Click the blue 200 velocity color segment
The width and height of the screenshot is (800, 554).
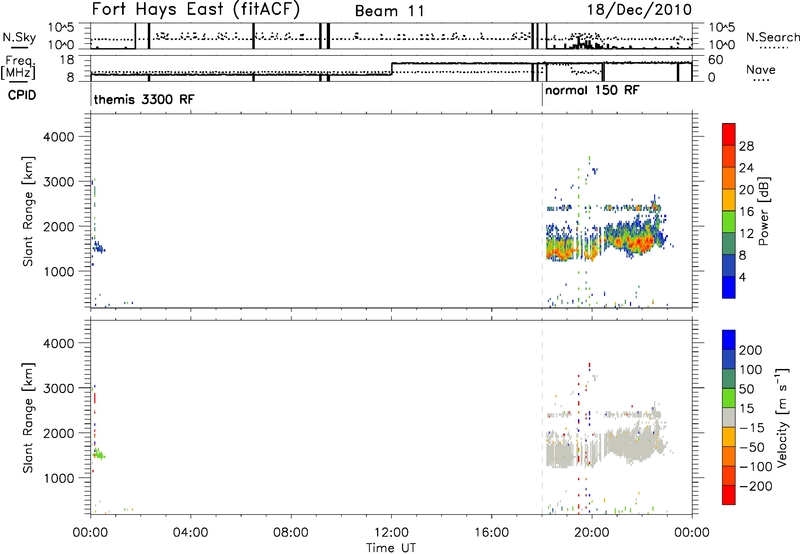click(x=729, y=340)
